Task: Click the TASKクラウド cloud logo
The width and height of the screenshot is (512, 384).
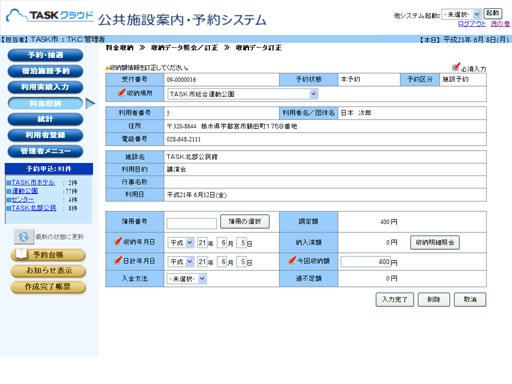Action: tap(50, 15)
